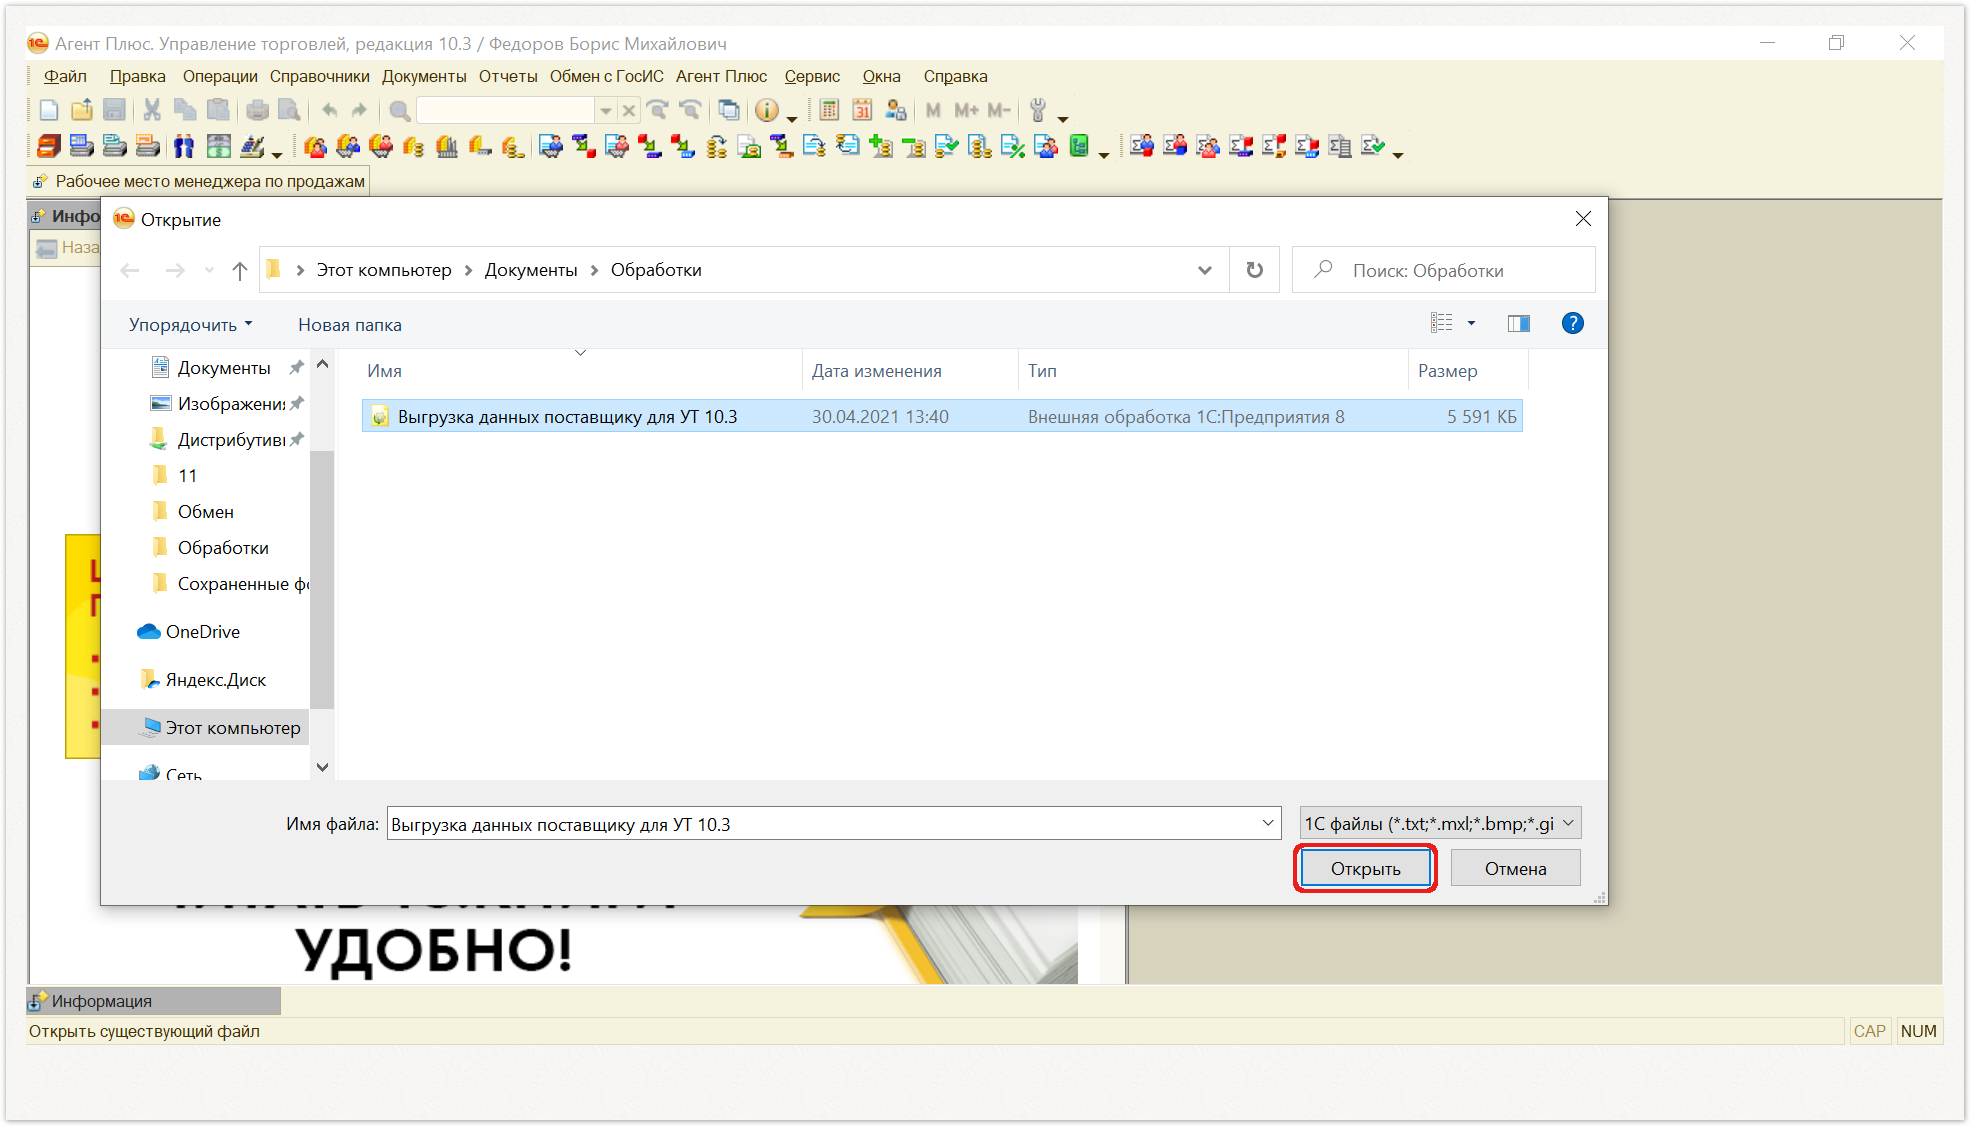Click the M memory toolbar button

click(933, 110)
